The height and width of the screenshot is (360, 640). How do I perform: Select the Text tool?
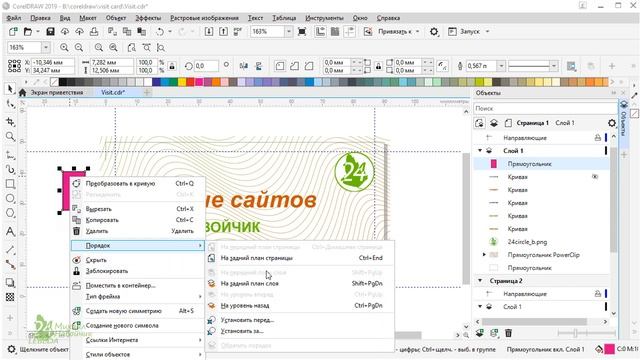10,232
